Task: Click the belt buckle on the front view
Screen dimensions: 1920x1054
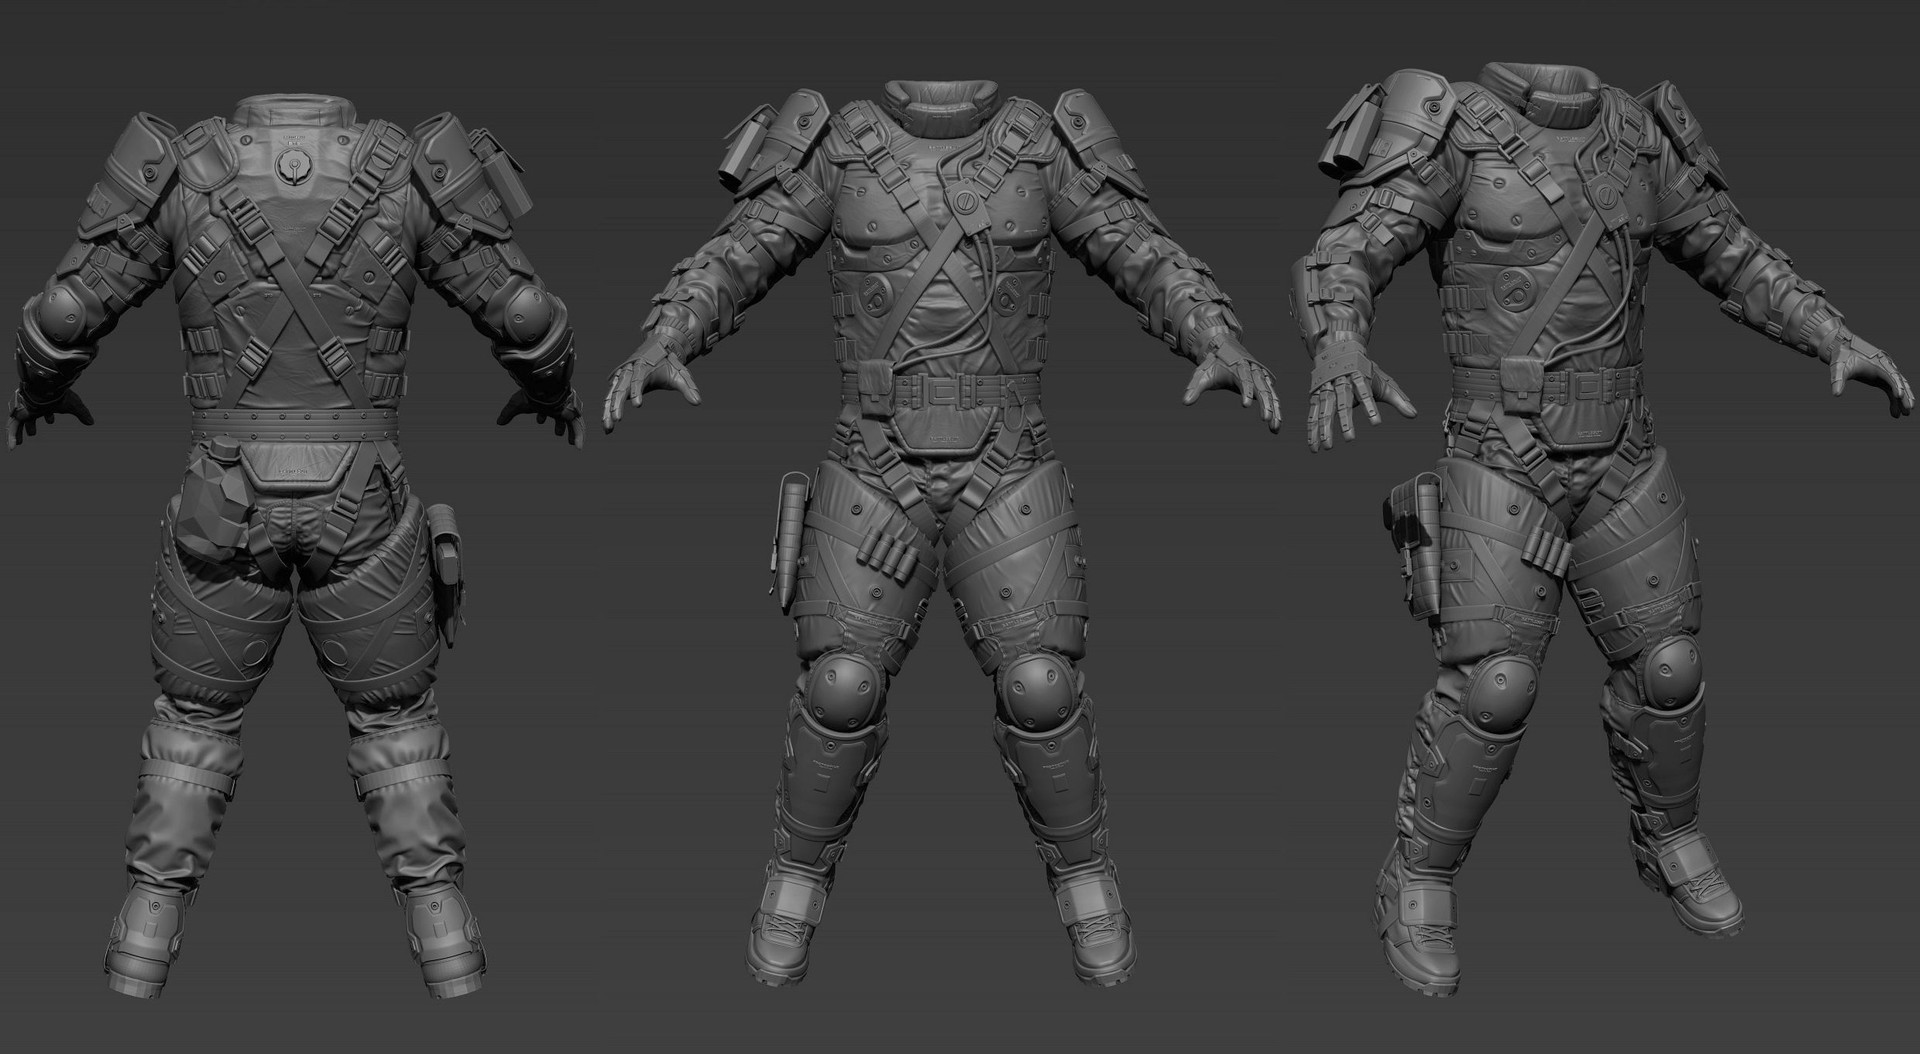Action: pos(943,389)
